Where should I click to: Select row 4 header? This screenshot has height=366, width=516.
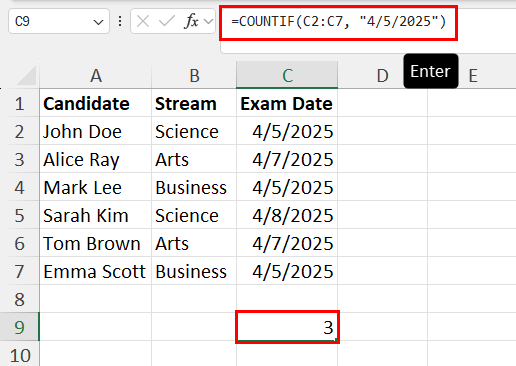tap(20, 188)
